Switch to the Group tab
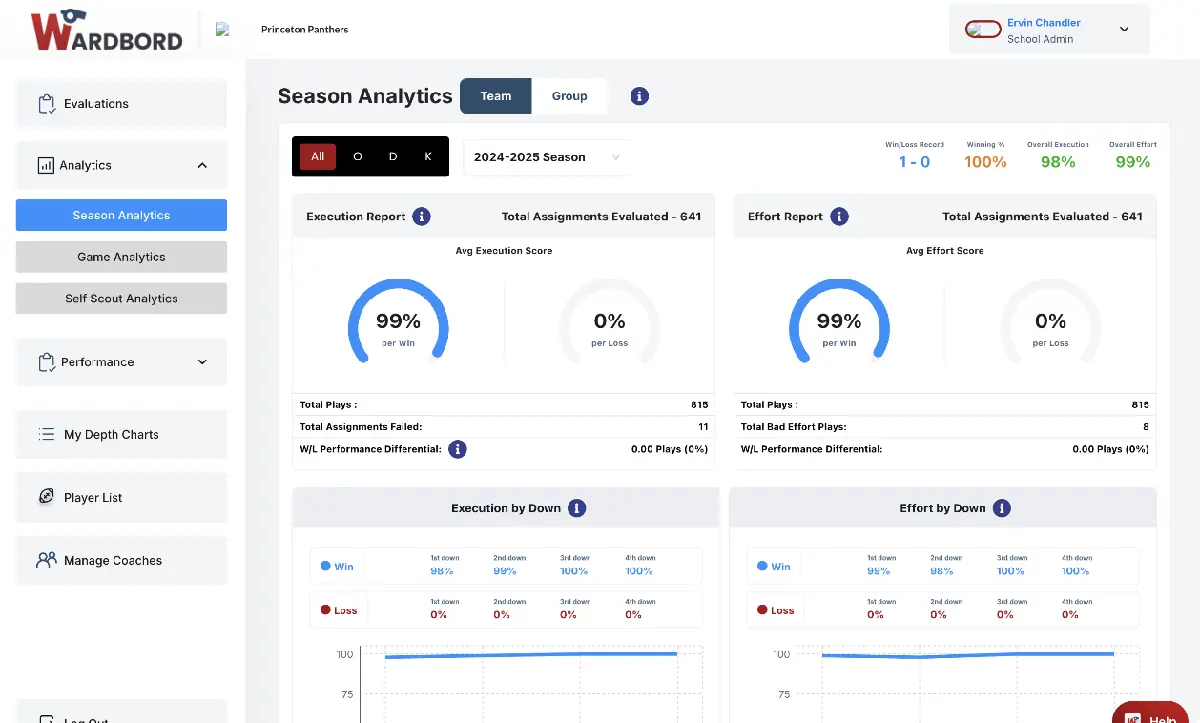Viewport: 1200px width, 723px height. 570,95
